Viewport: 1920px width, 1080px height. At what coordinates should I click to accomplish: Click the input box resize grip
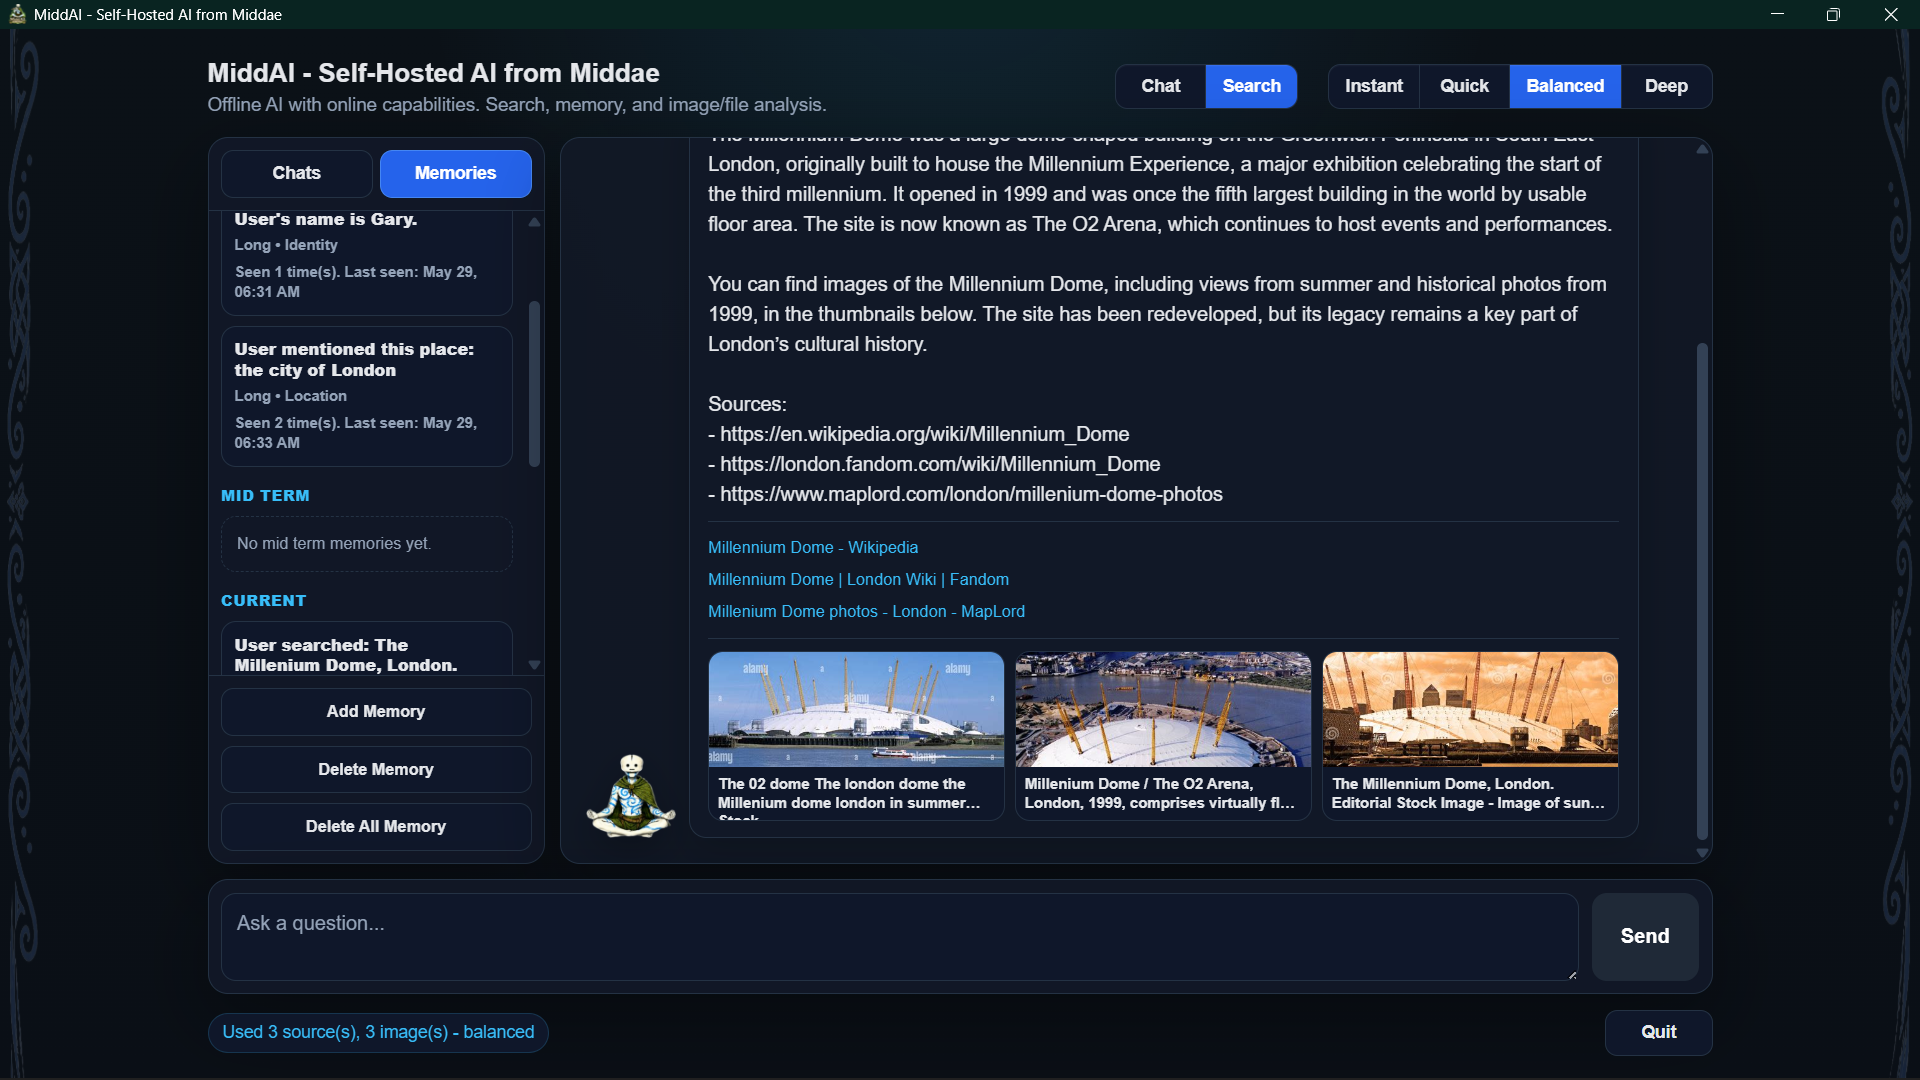[1572, 975]
